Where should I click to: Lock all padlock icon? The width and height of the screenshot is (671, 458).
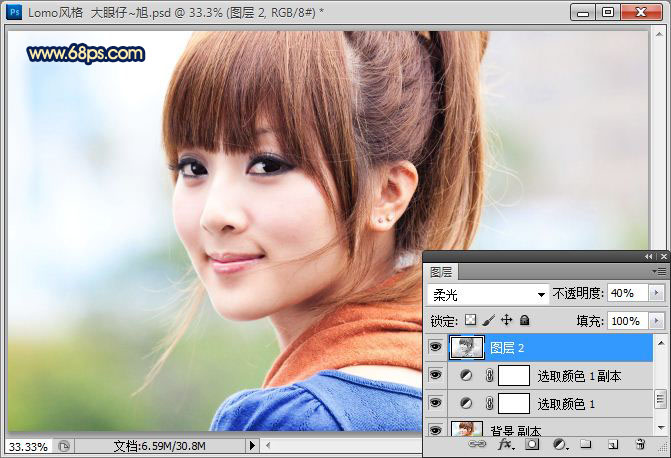(x=524, y=320)
